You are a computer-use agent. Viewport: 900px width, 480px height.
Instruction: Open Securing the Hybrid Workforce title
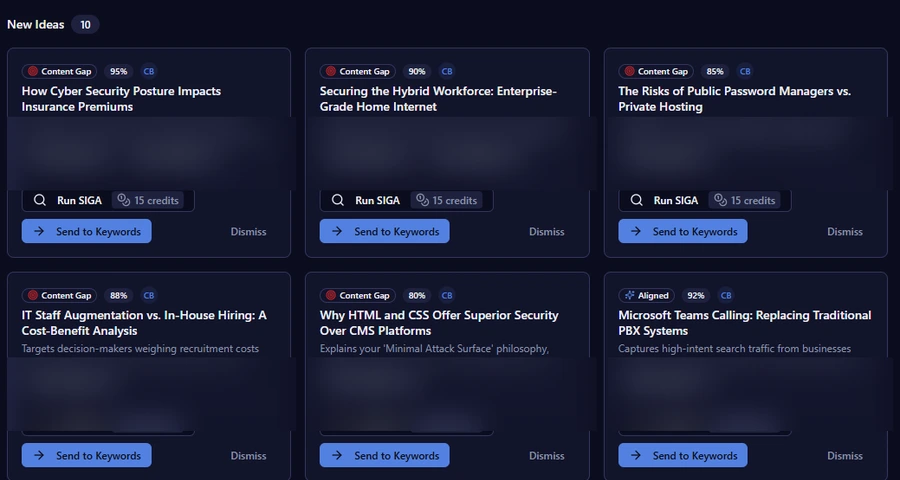pyautogui.click(x=438, y=99)
